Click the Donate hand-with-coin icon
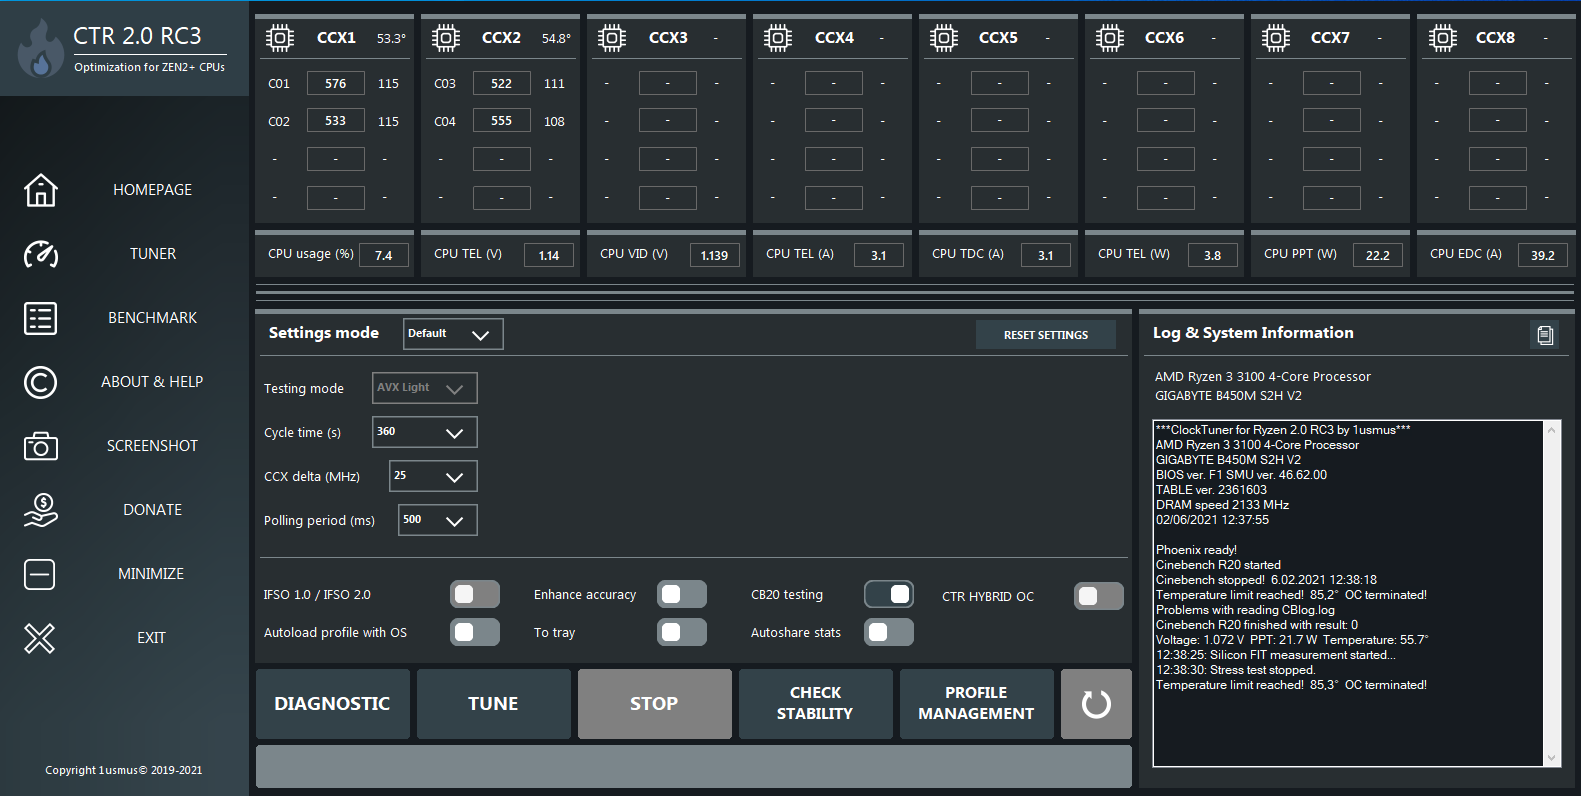The image size is (1581, 796). [41, 510]
